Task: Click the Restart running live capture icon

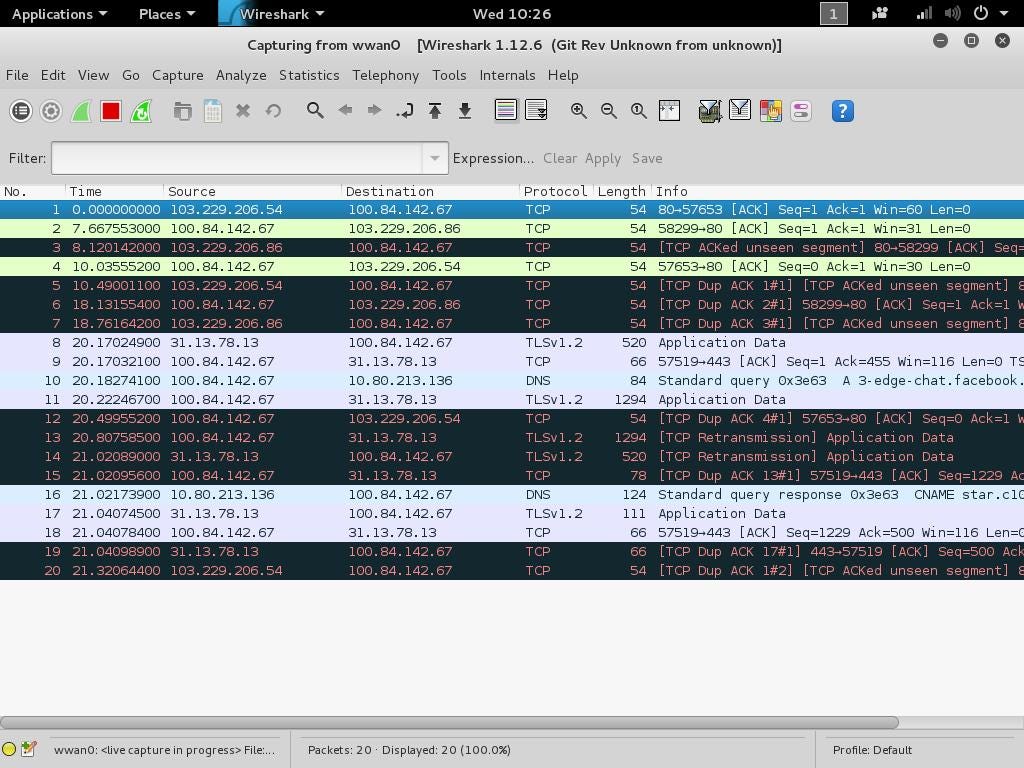Action: (x=141, y=110)
